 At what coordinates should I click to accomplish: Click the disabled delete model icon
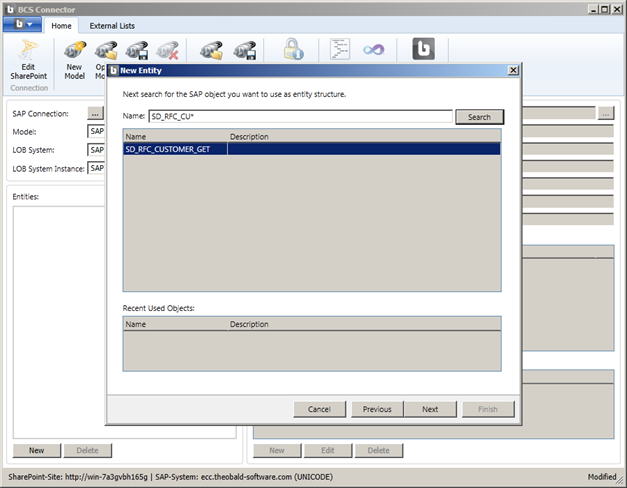(x=167, y=50)
